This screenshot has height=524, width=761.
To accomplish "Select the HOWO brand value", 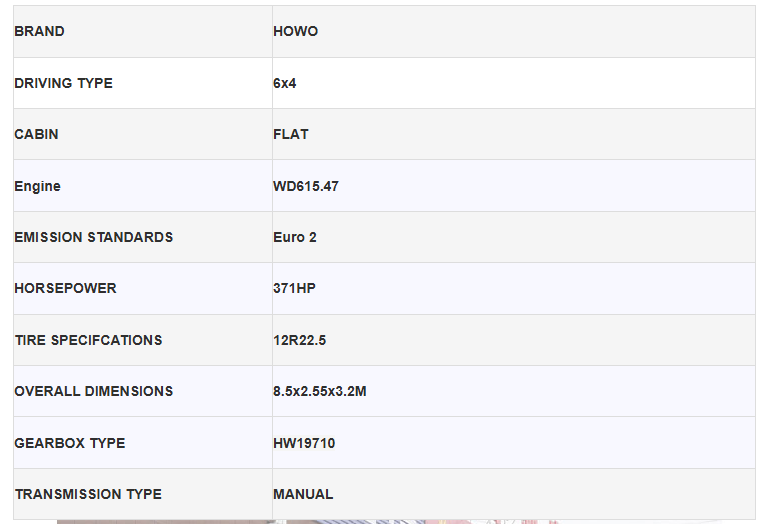I will click(x=295, y=32).
